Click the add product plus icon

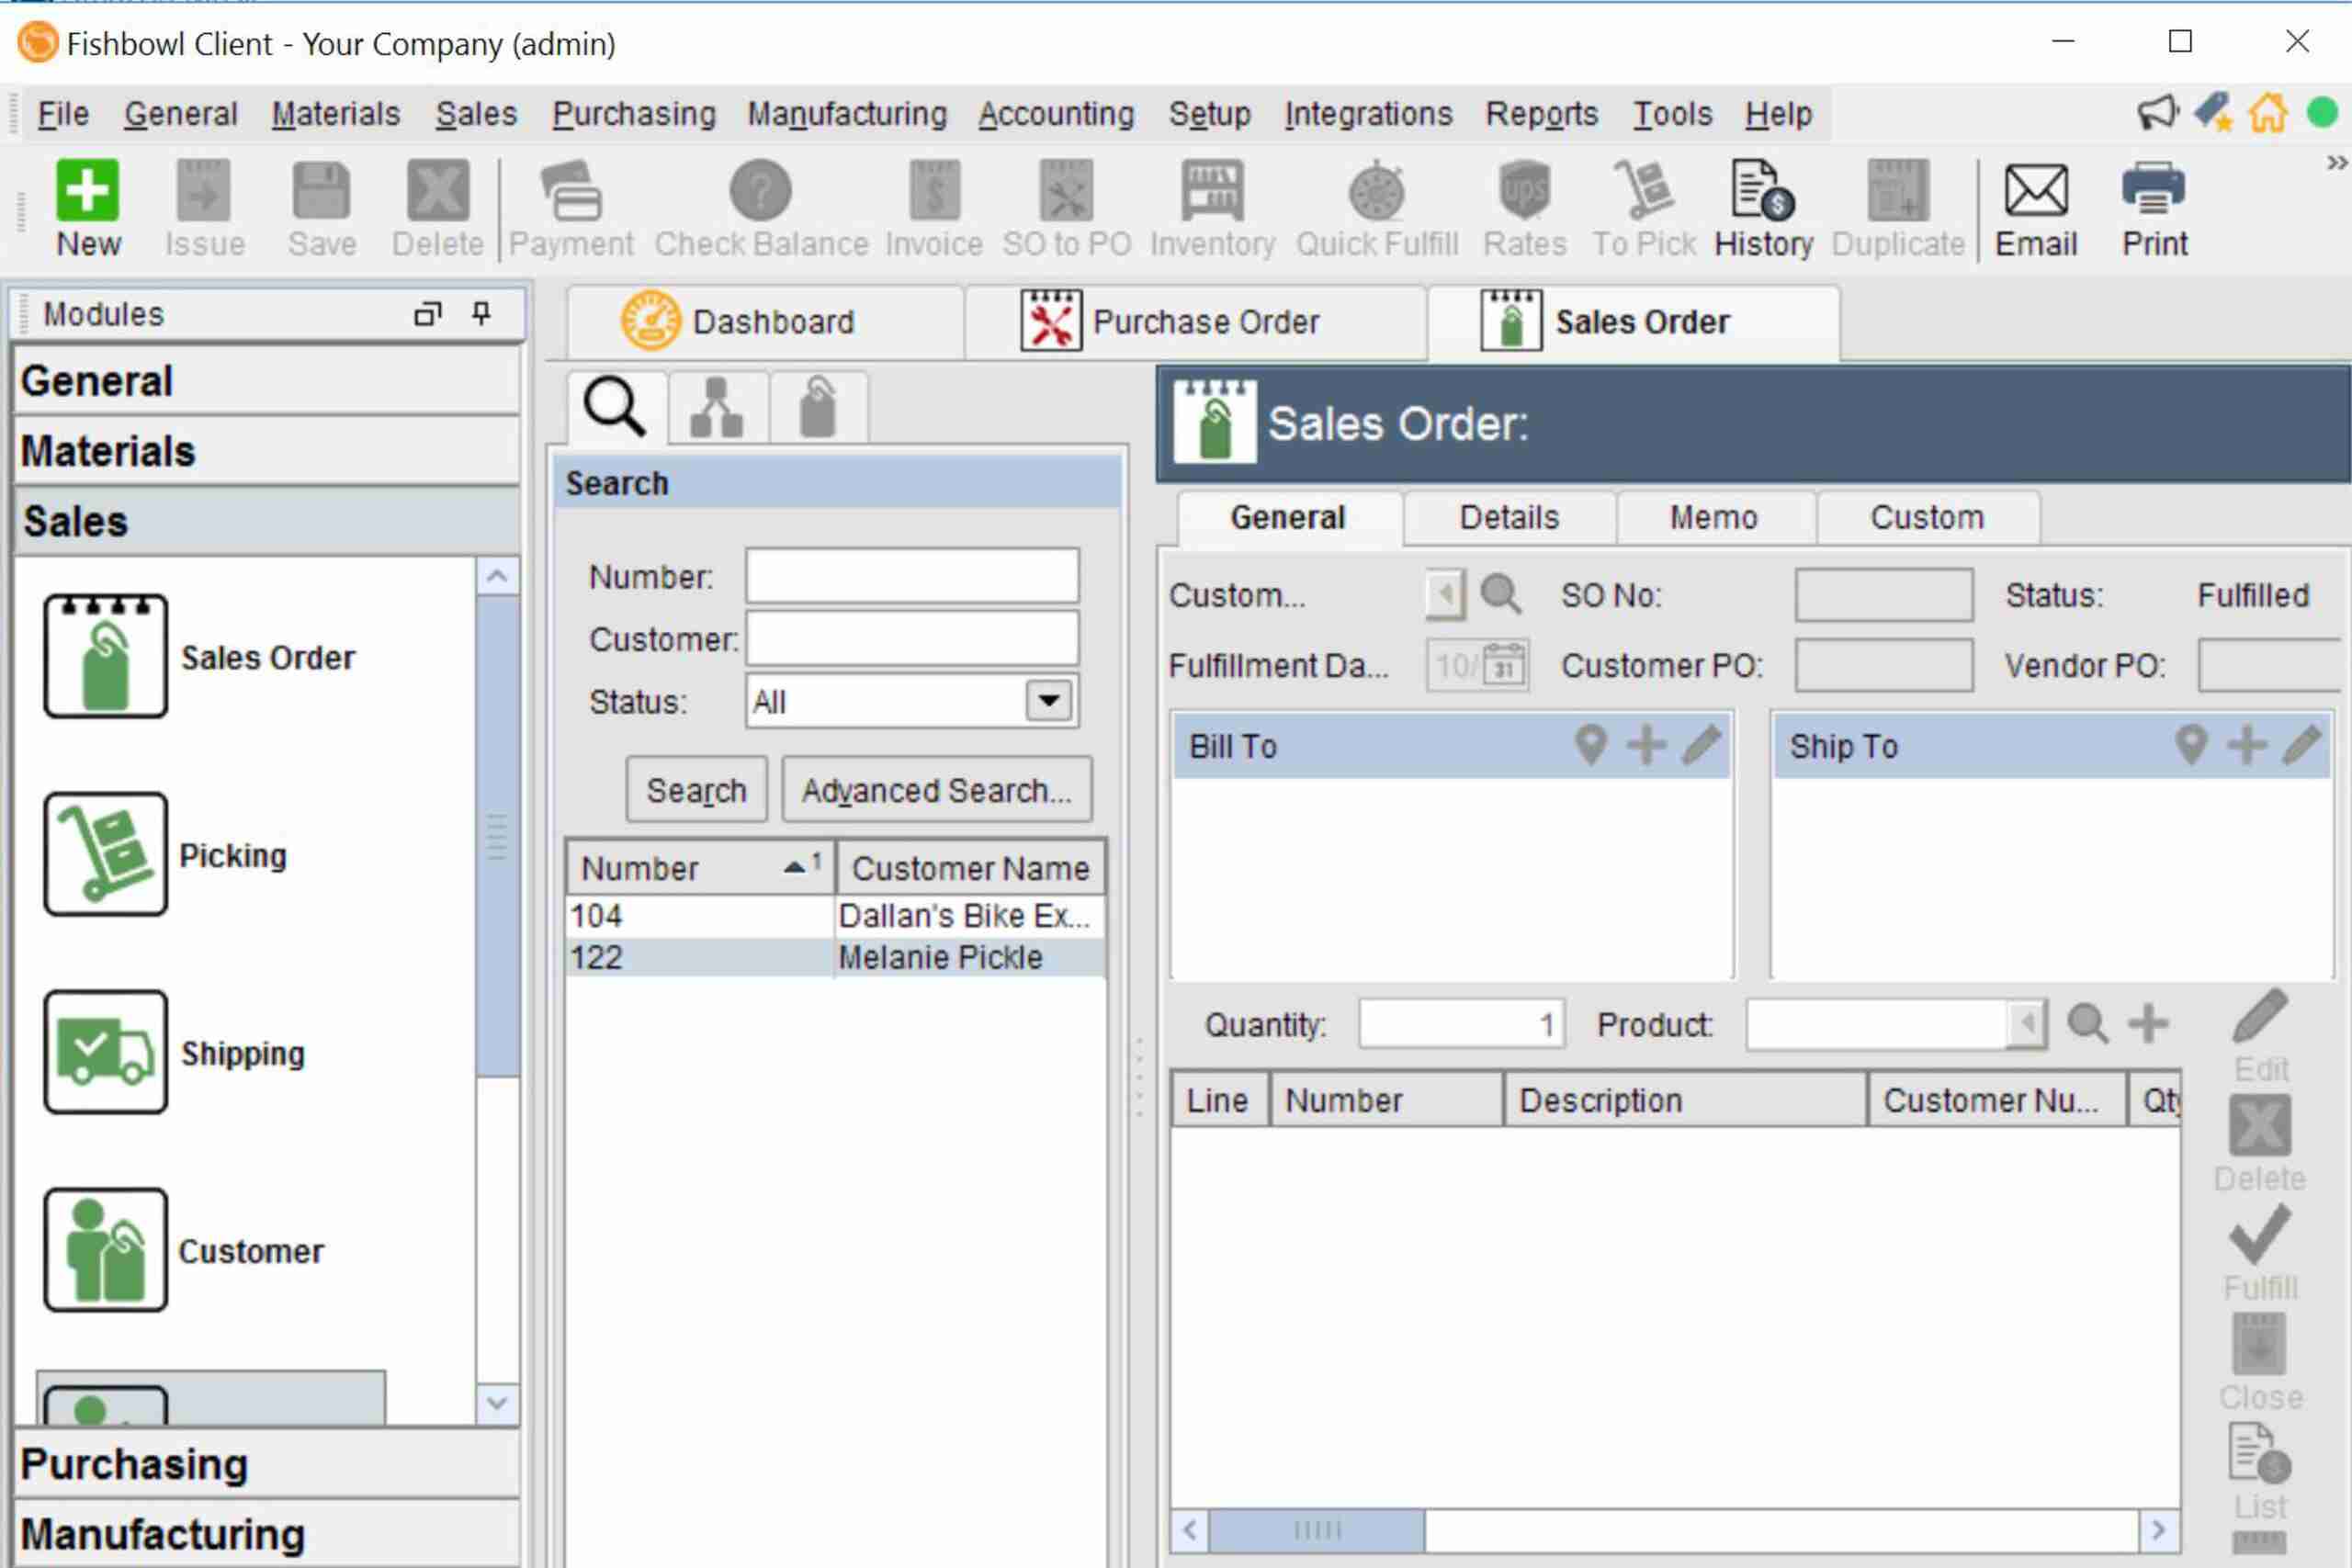click(x=2148, y=1023)
